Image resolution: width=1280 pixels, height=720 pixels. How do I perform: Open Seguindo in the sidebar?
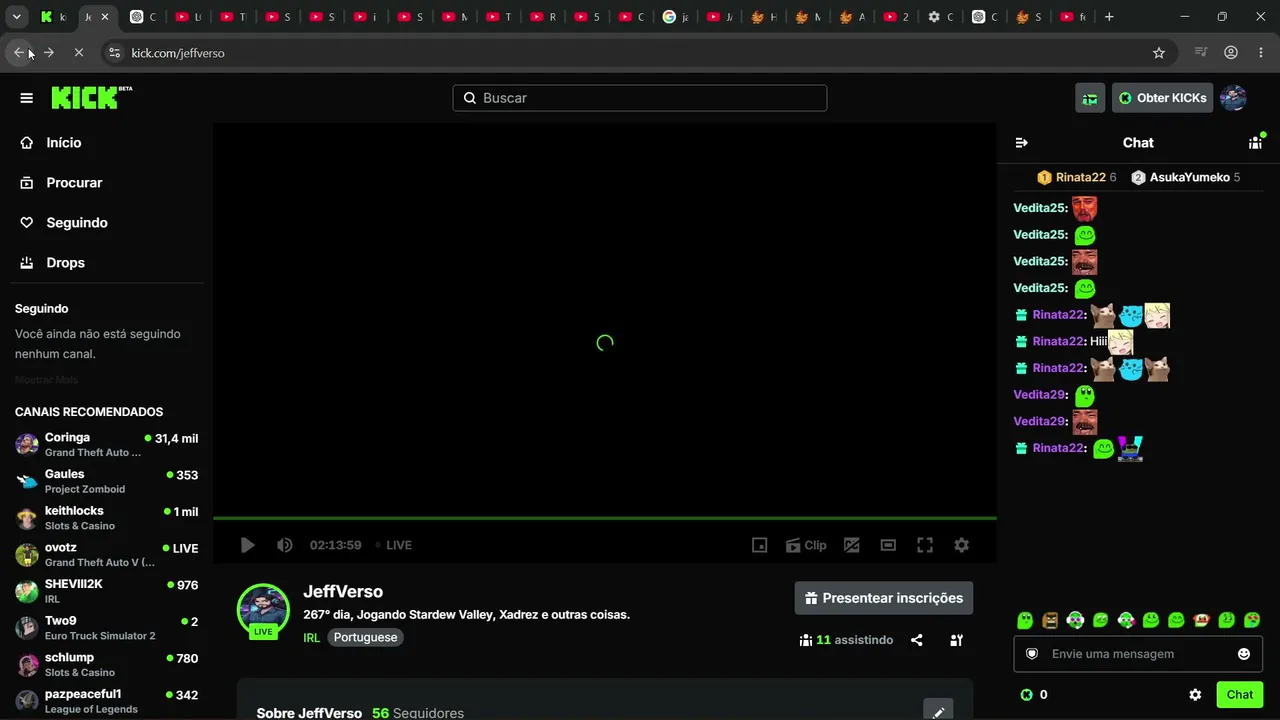tap(106, 223)
